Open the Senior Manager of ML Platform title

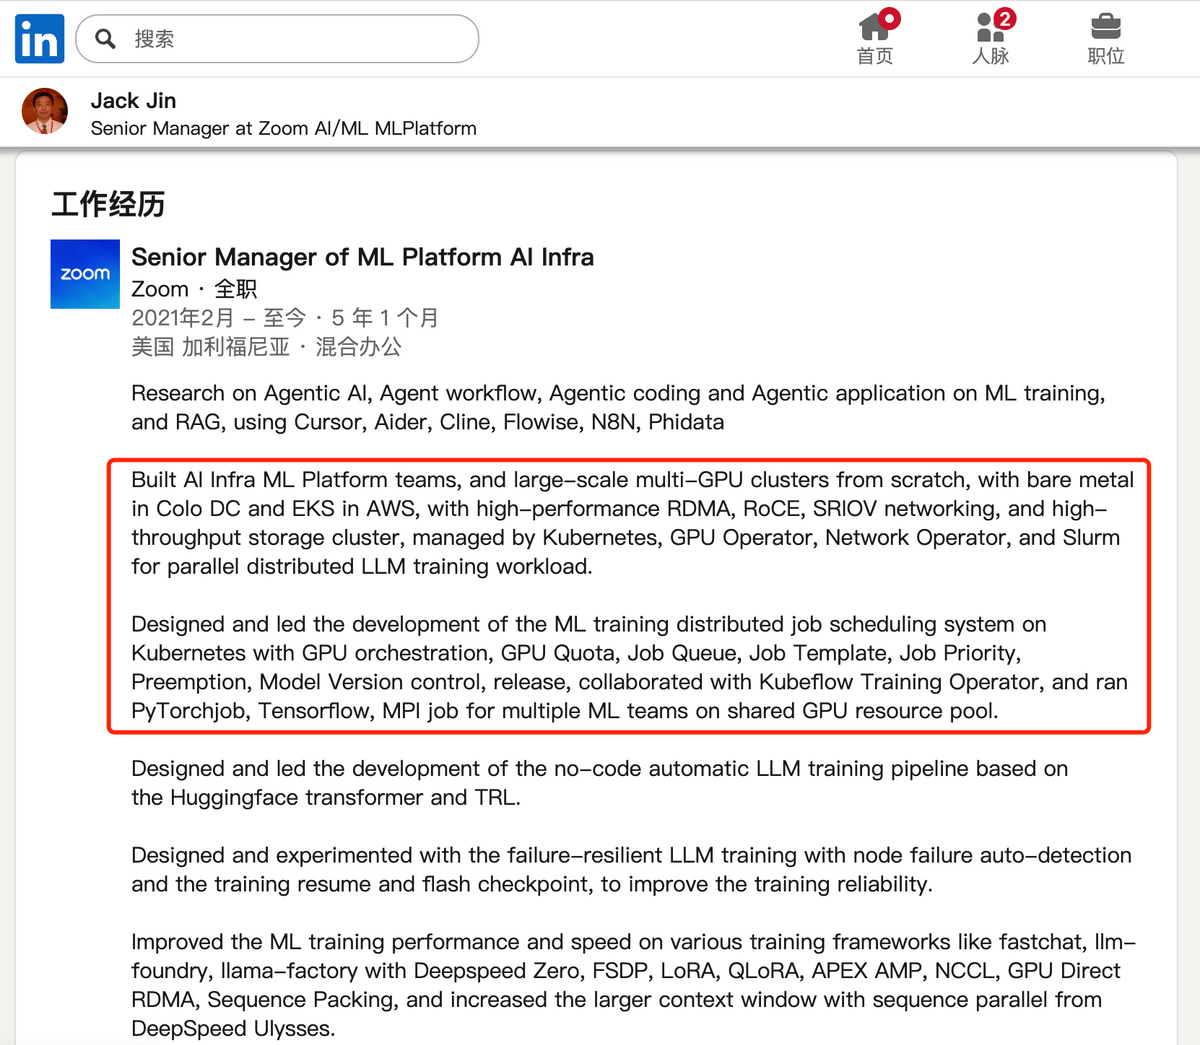click(x=362, y=257)
